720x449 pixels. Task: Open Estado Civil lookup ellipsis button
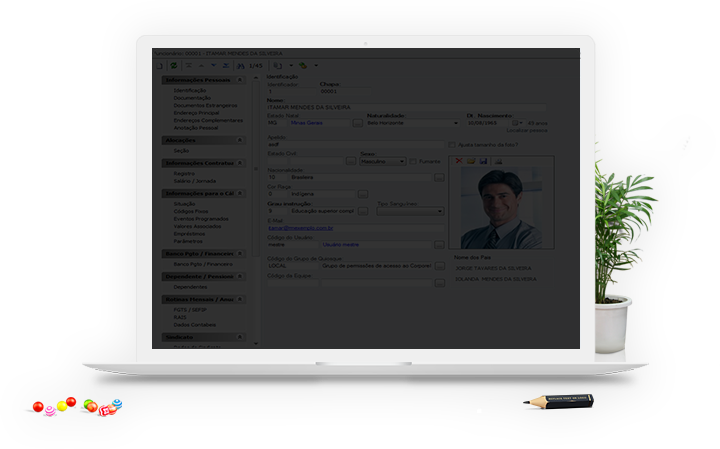pos(351,161)
